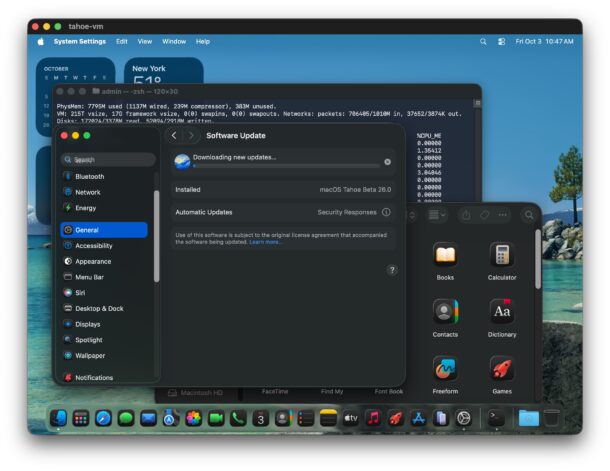Open the Window menu

(x=174, y=41)
